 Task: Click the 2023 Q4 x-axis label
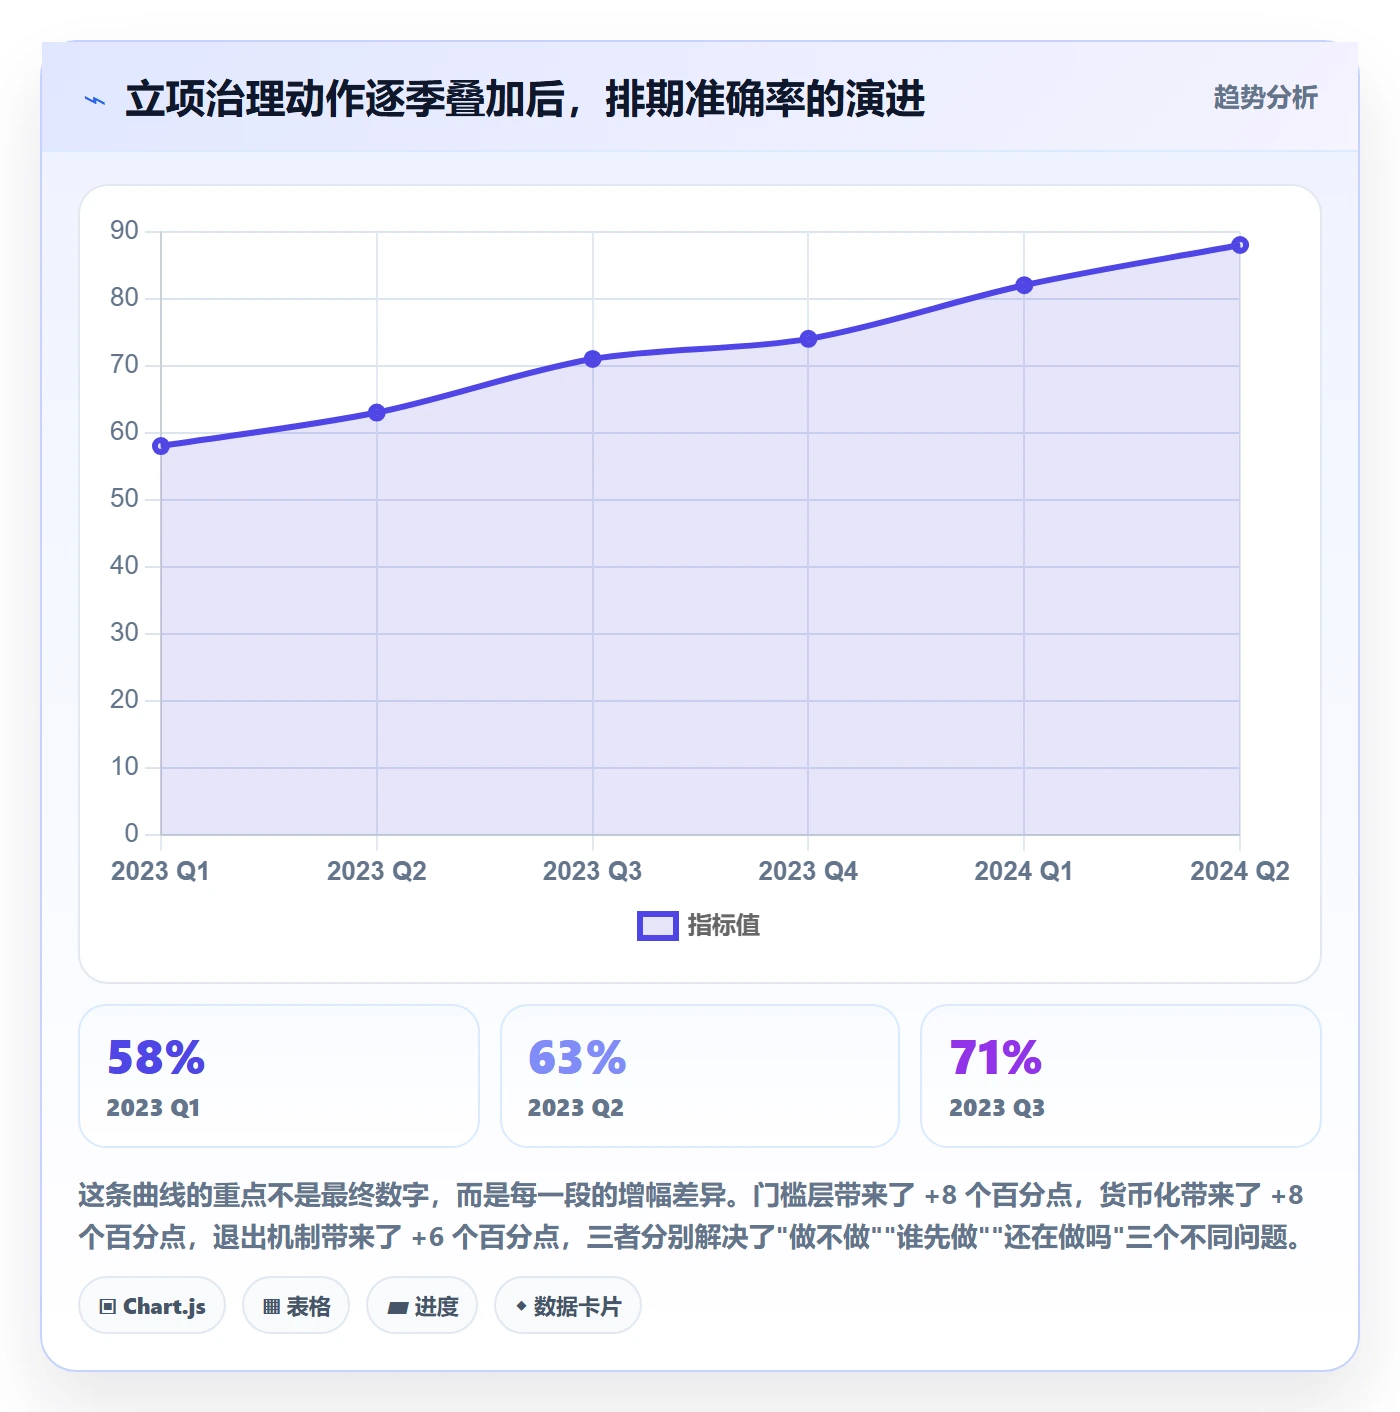(808, 871)
